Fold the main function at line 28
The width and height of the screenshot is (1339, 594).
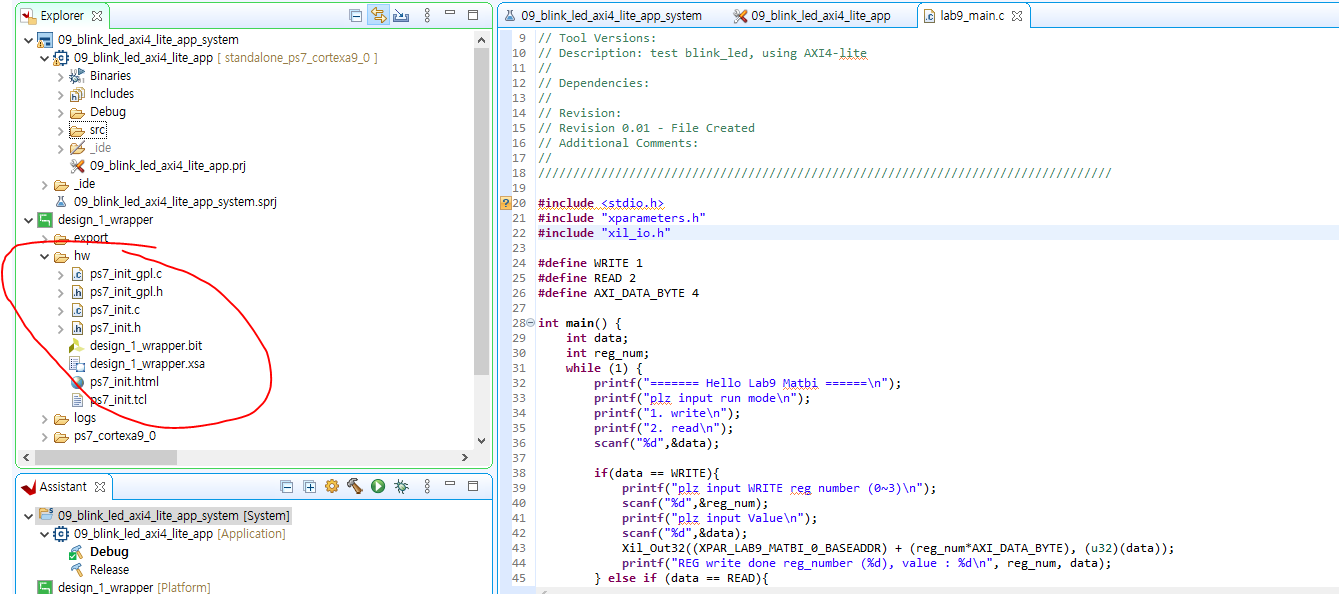point(530,324)
